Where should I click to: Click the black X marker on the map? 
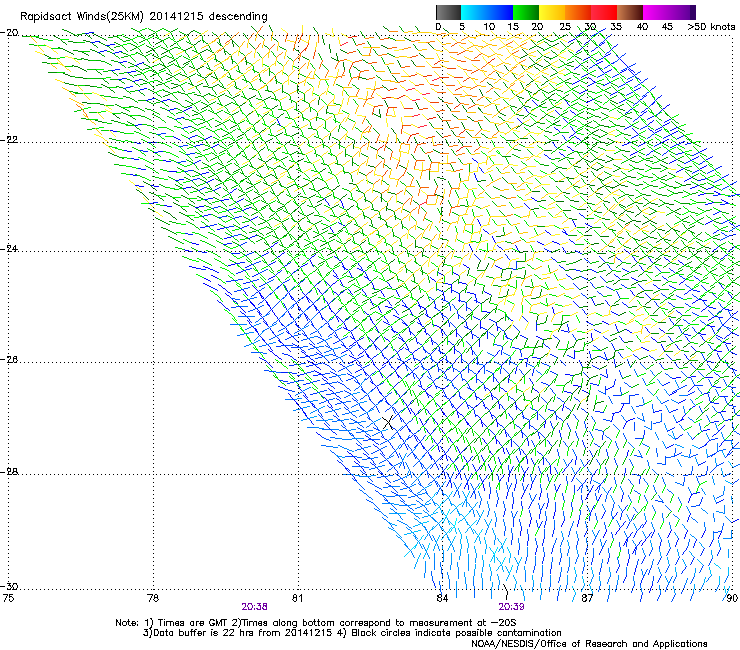point(388,422)
